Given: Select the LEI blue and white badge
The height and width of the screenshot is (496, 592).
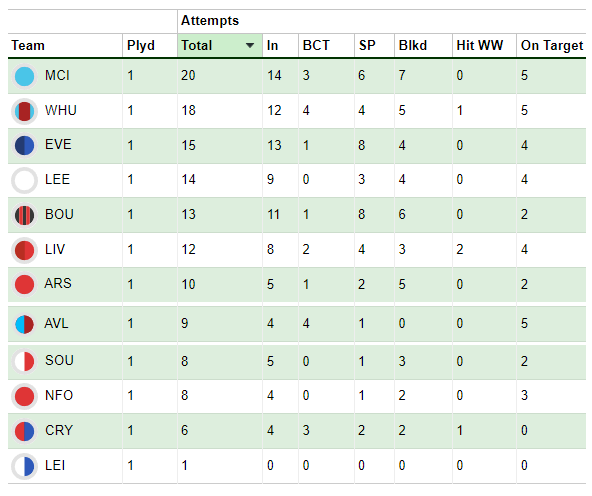Looking at the screenshot, I should pyautogui.click(x=25, y=467).
